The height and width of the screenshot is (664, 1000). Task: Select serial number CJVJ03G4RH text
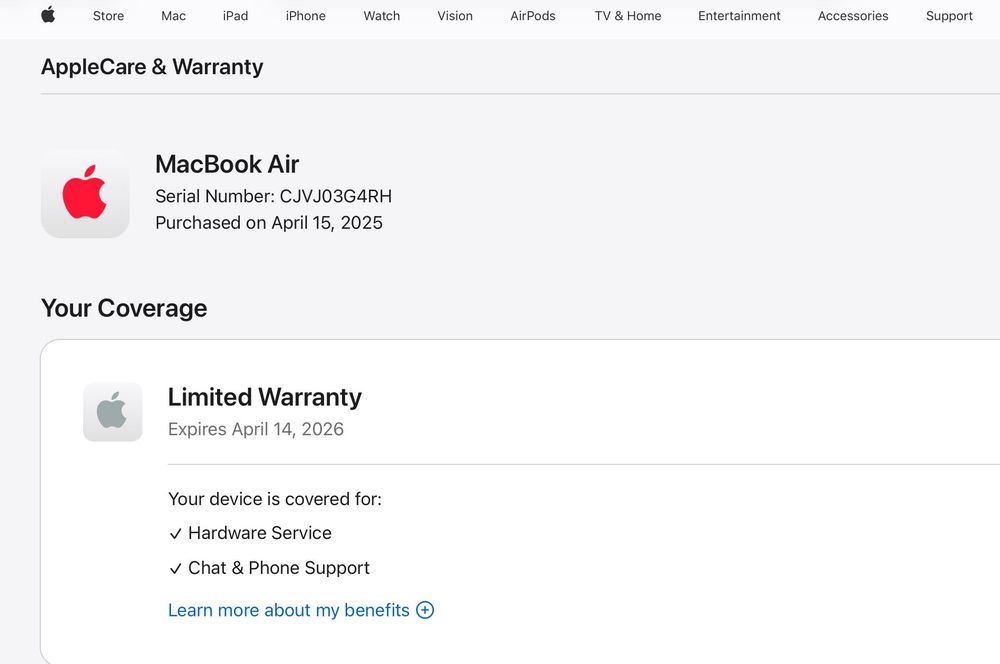tap(335, 196)
